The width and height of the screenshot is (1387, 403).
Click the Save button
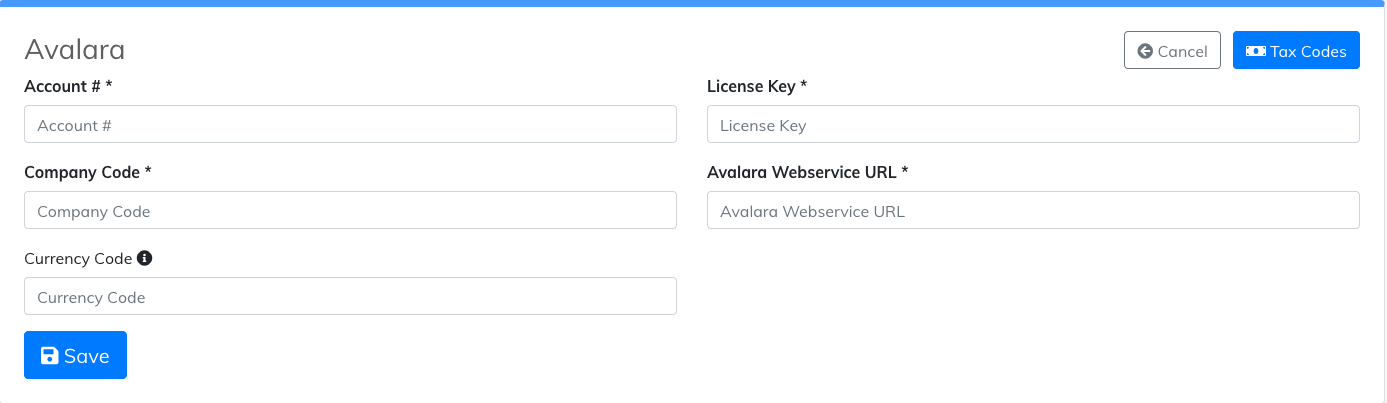[75, 355]
